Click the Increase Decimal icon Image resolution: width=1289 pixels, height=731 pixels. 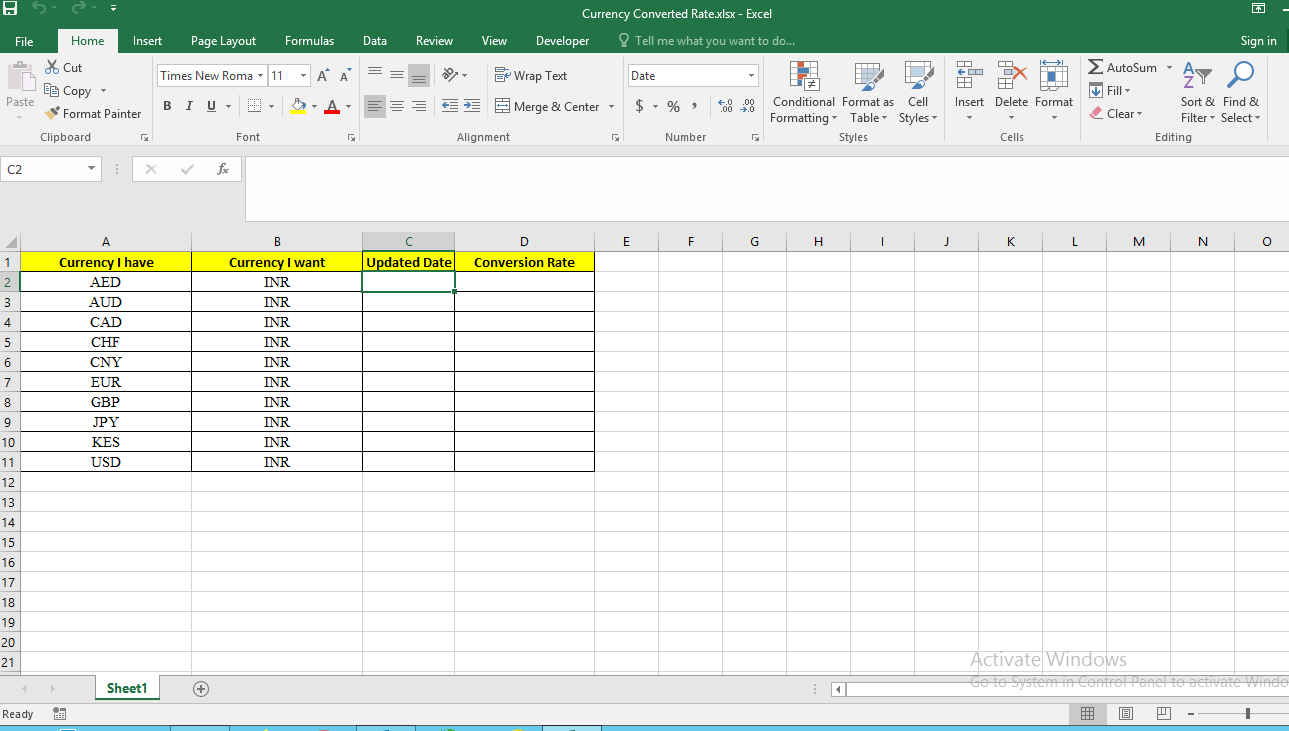(726, 106)
